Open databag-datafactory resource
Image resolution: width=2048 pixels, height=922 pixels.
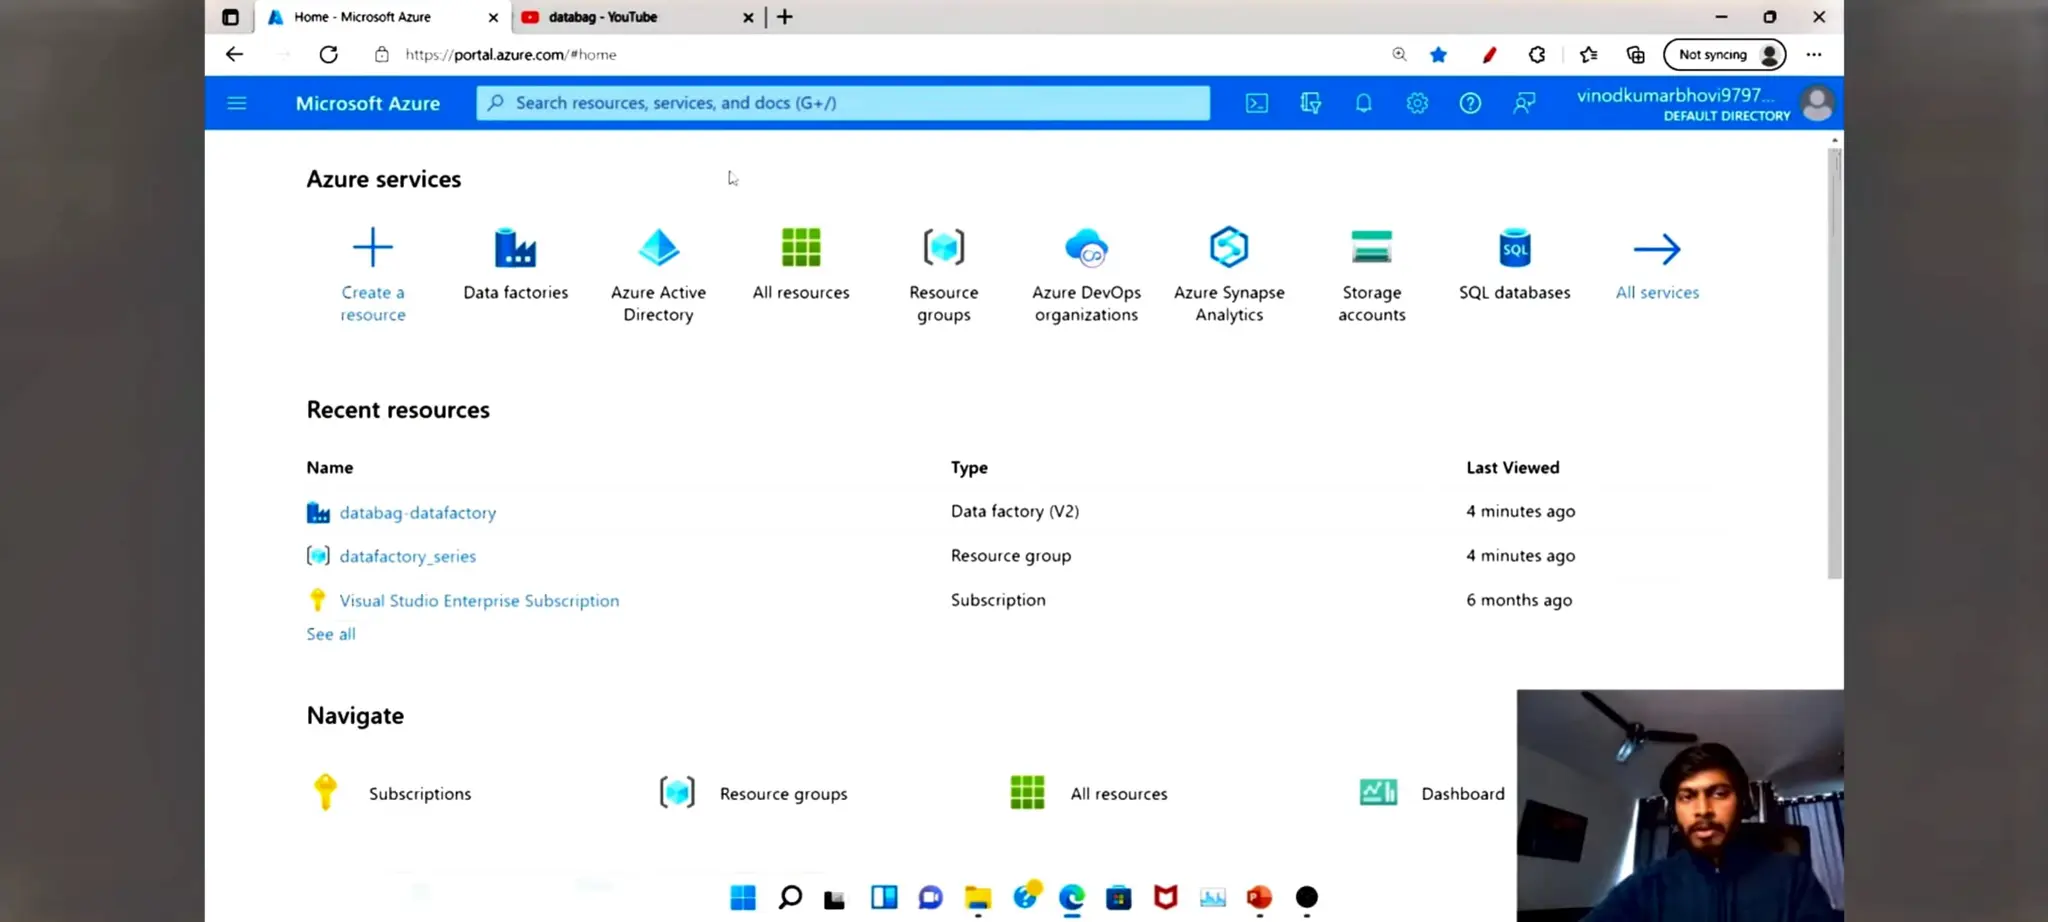[x=418, y=513]
